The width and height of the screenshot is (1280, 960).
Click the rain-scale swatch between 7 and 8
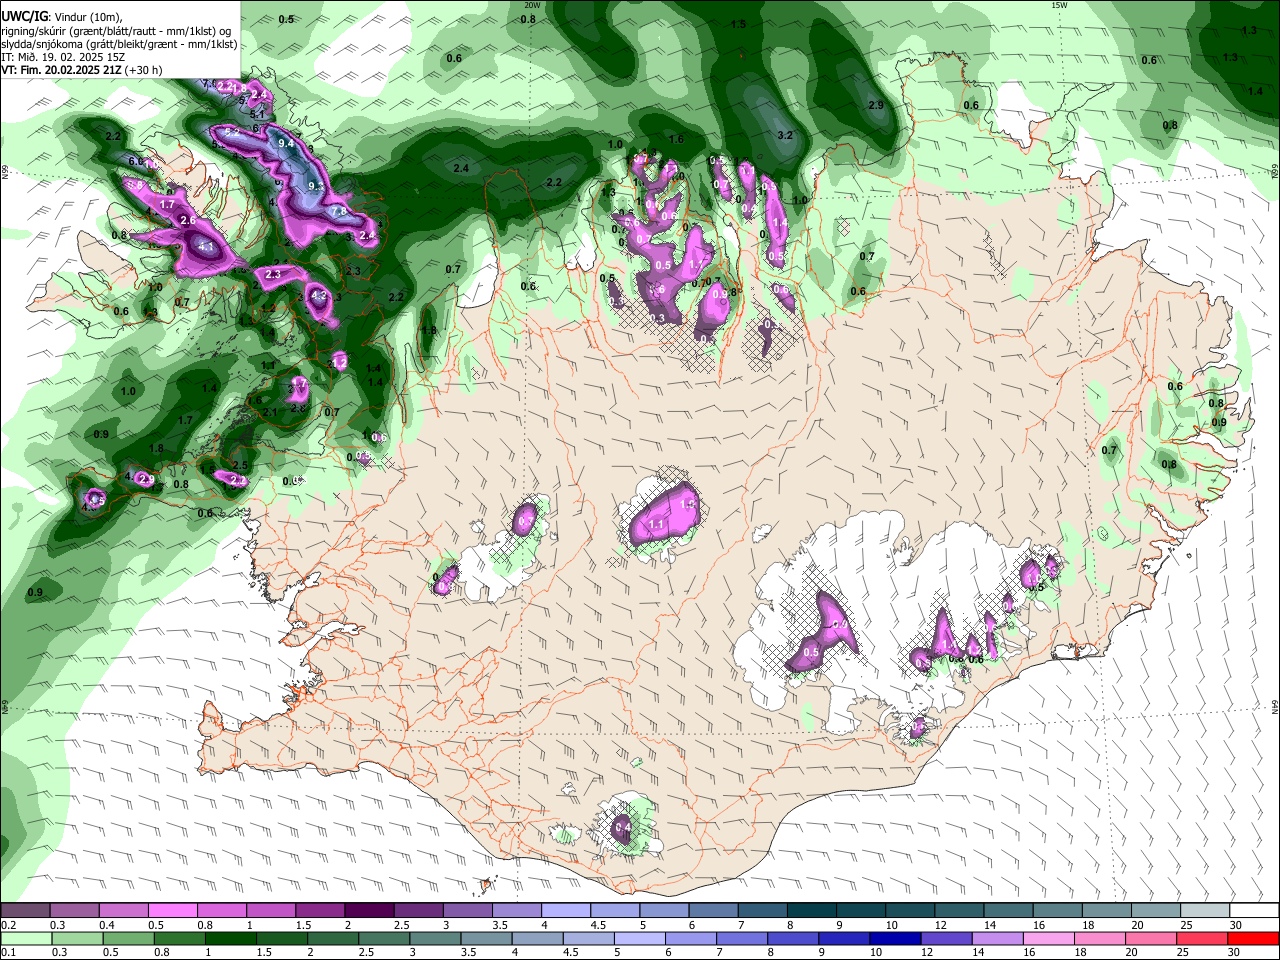pyautogui.click(x=741, y=938)
